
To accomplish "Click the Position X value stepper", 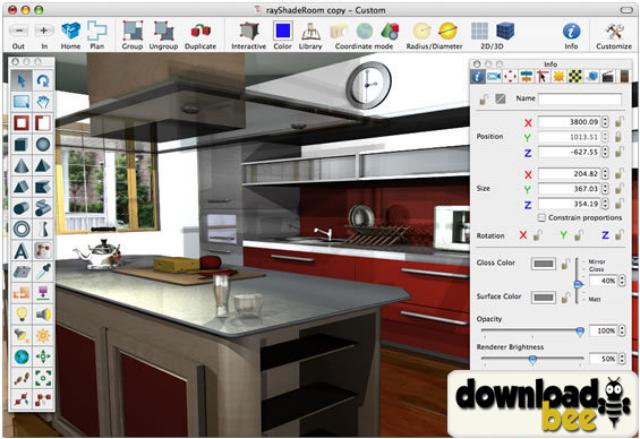I will pos(605,122).
